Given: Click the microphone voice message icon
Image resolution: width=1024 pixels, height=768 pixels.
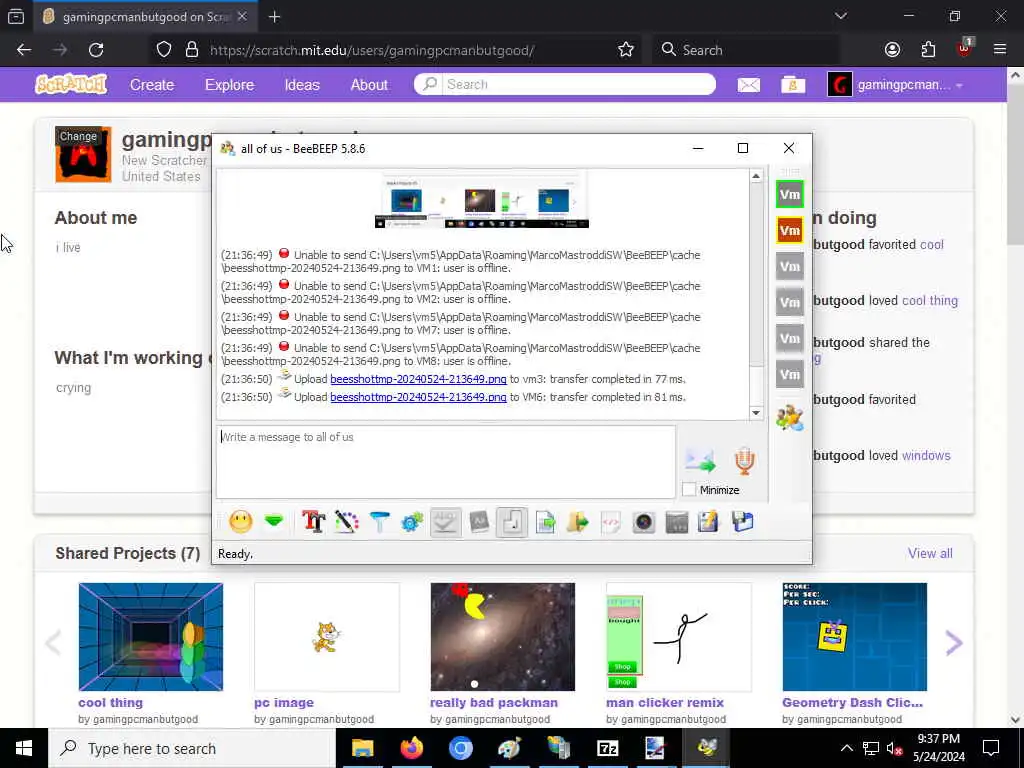Looking at the screenshot, I should click(744, 461).
